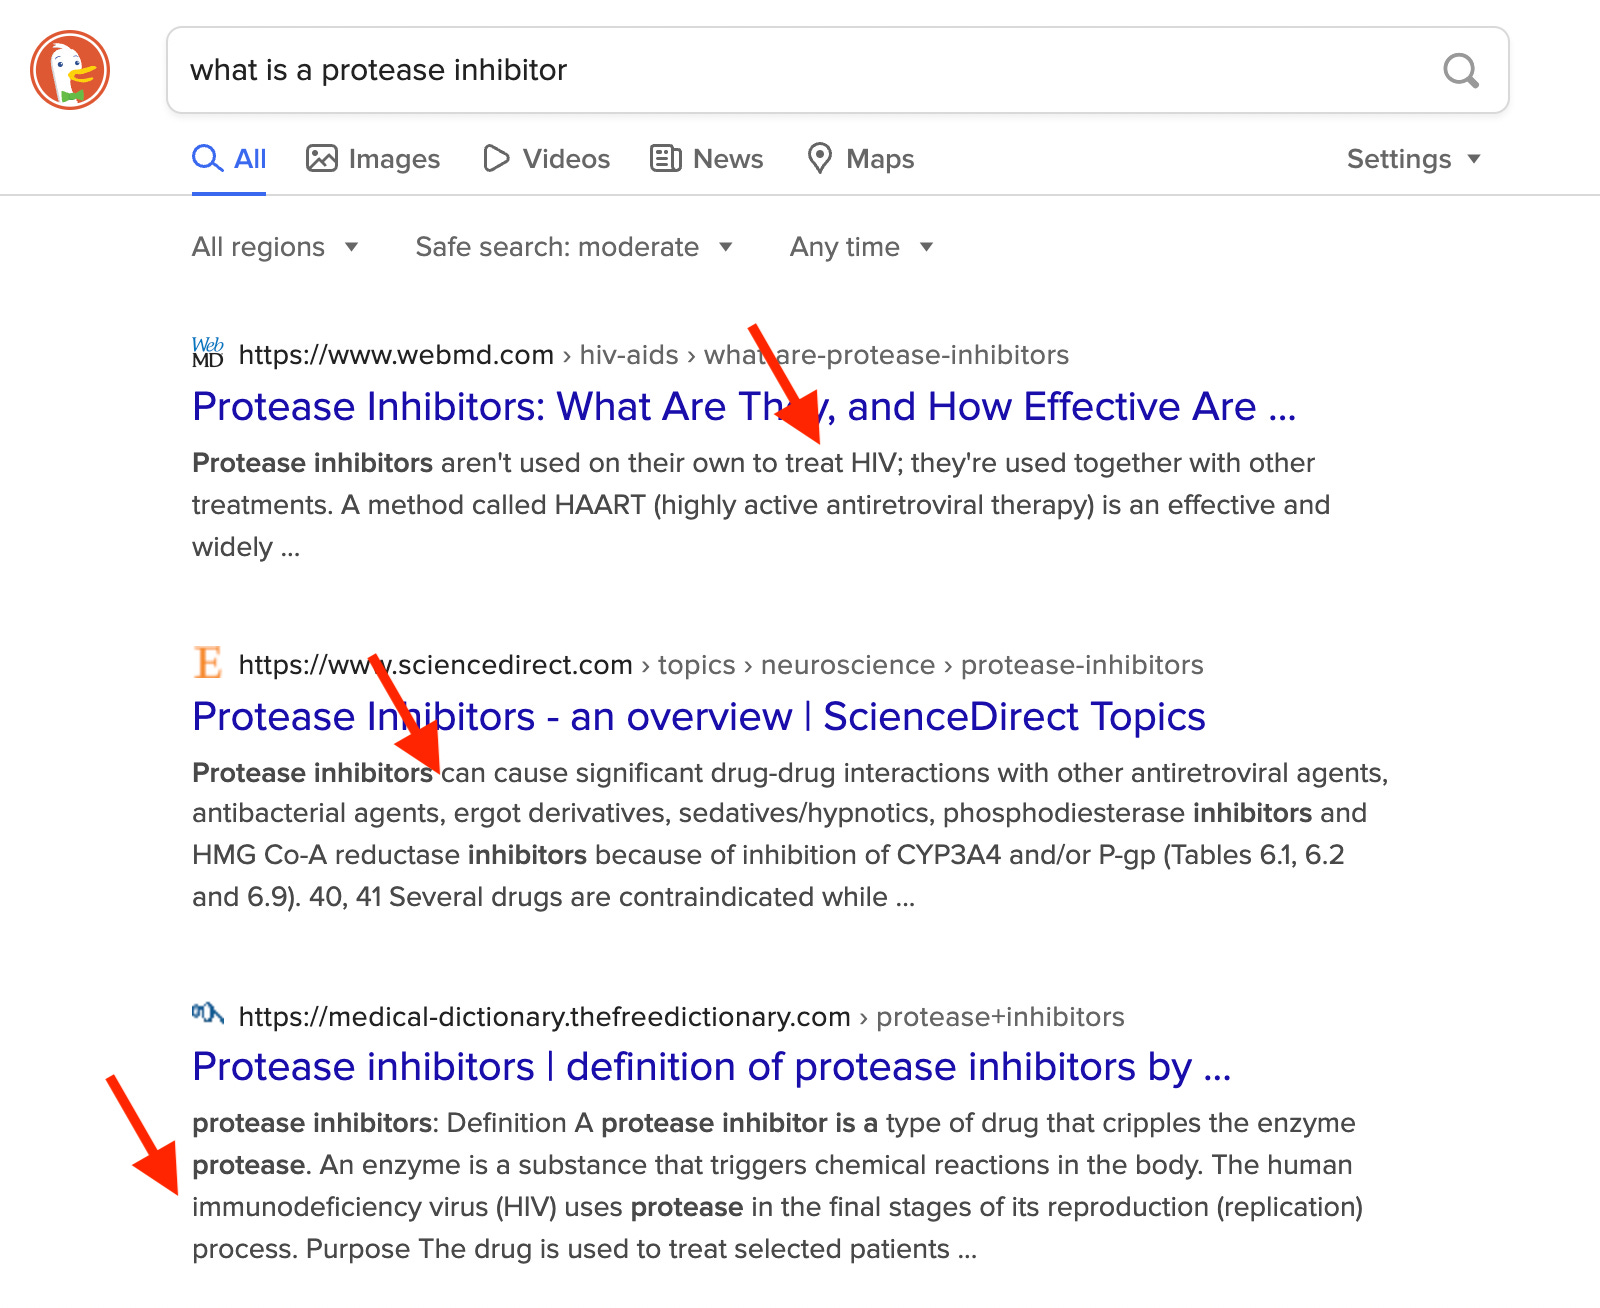
Task: Click the medical-dictionary.thefreedictionary.com URL
Action: (x=681, y=1017)
